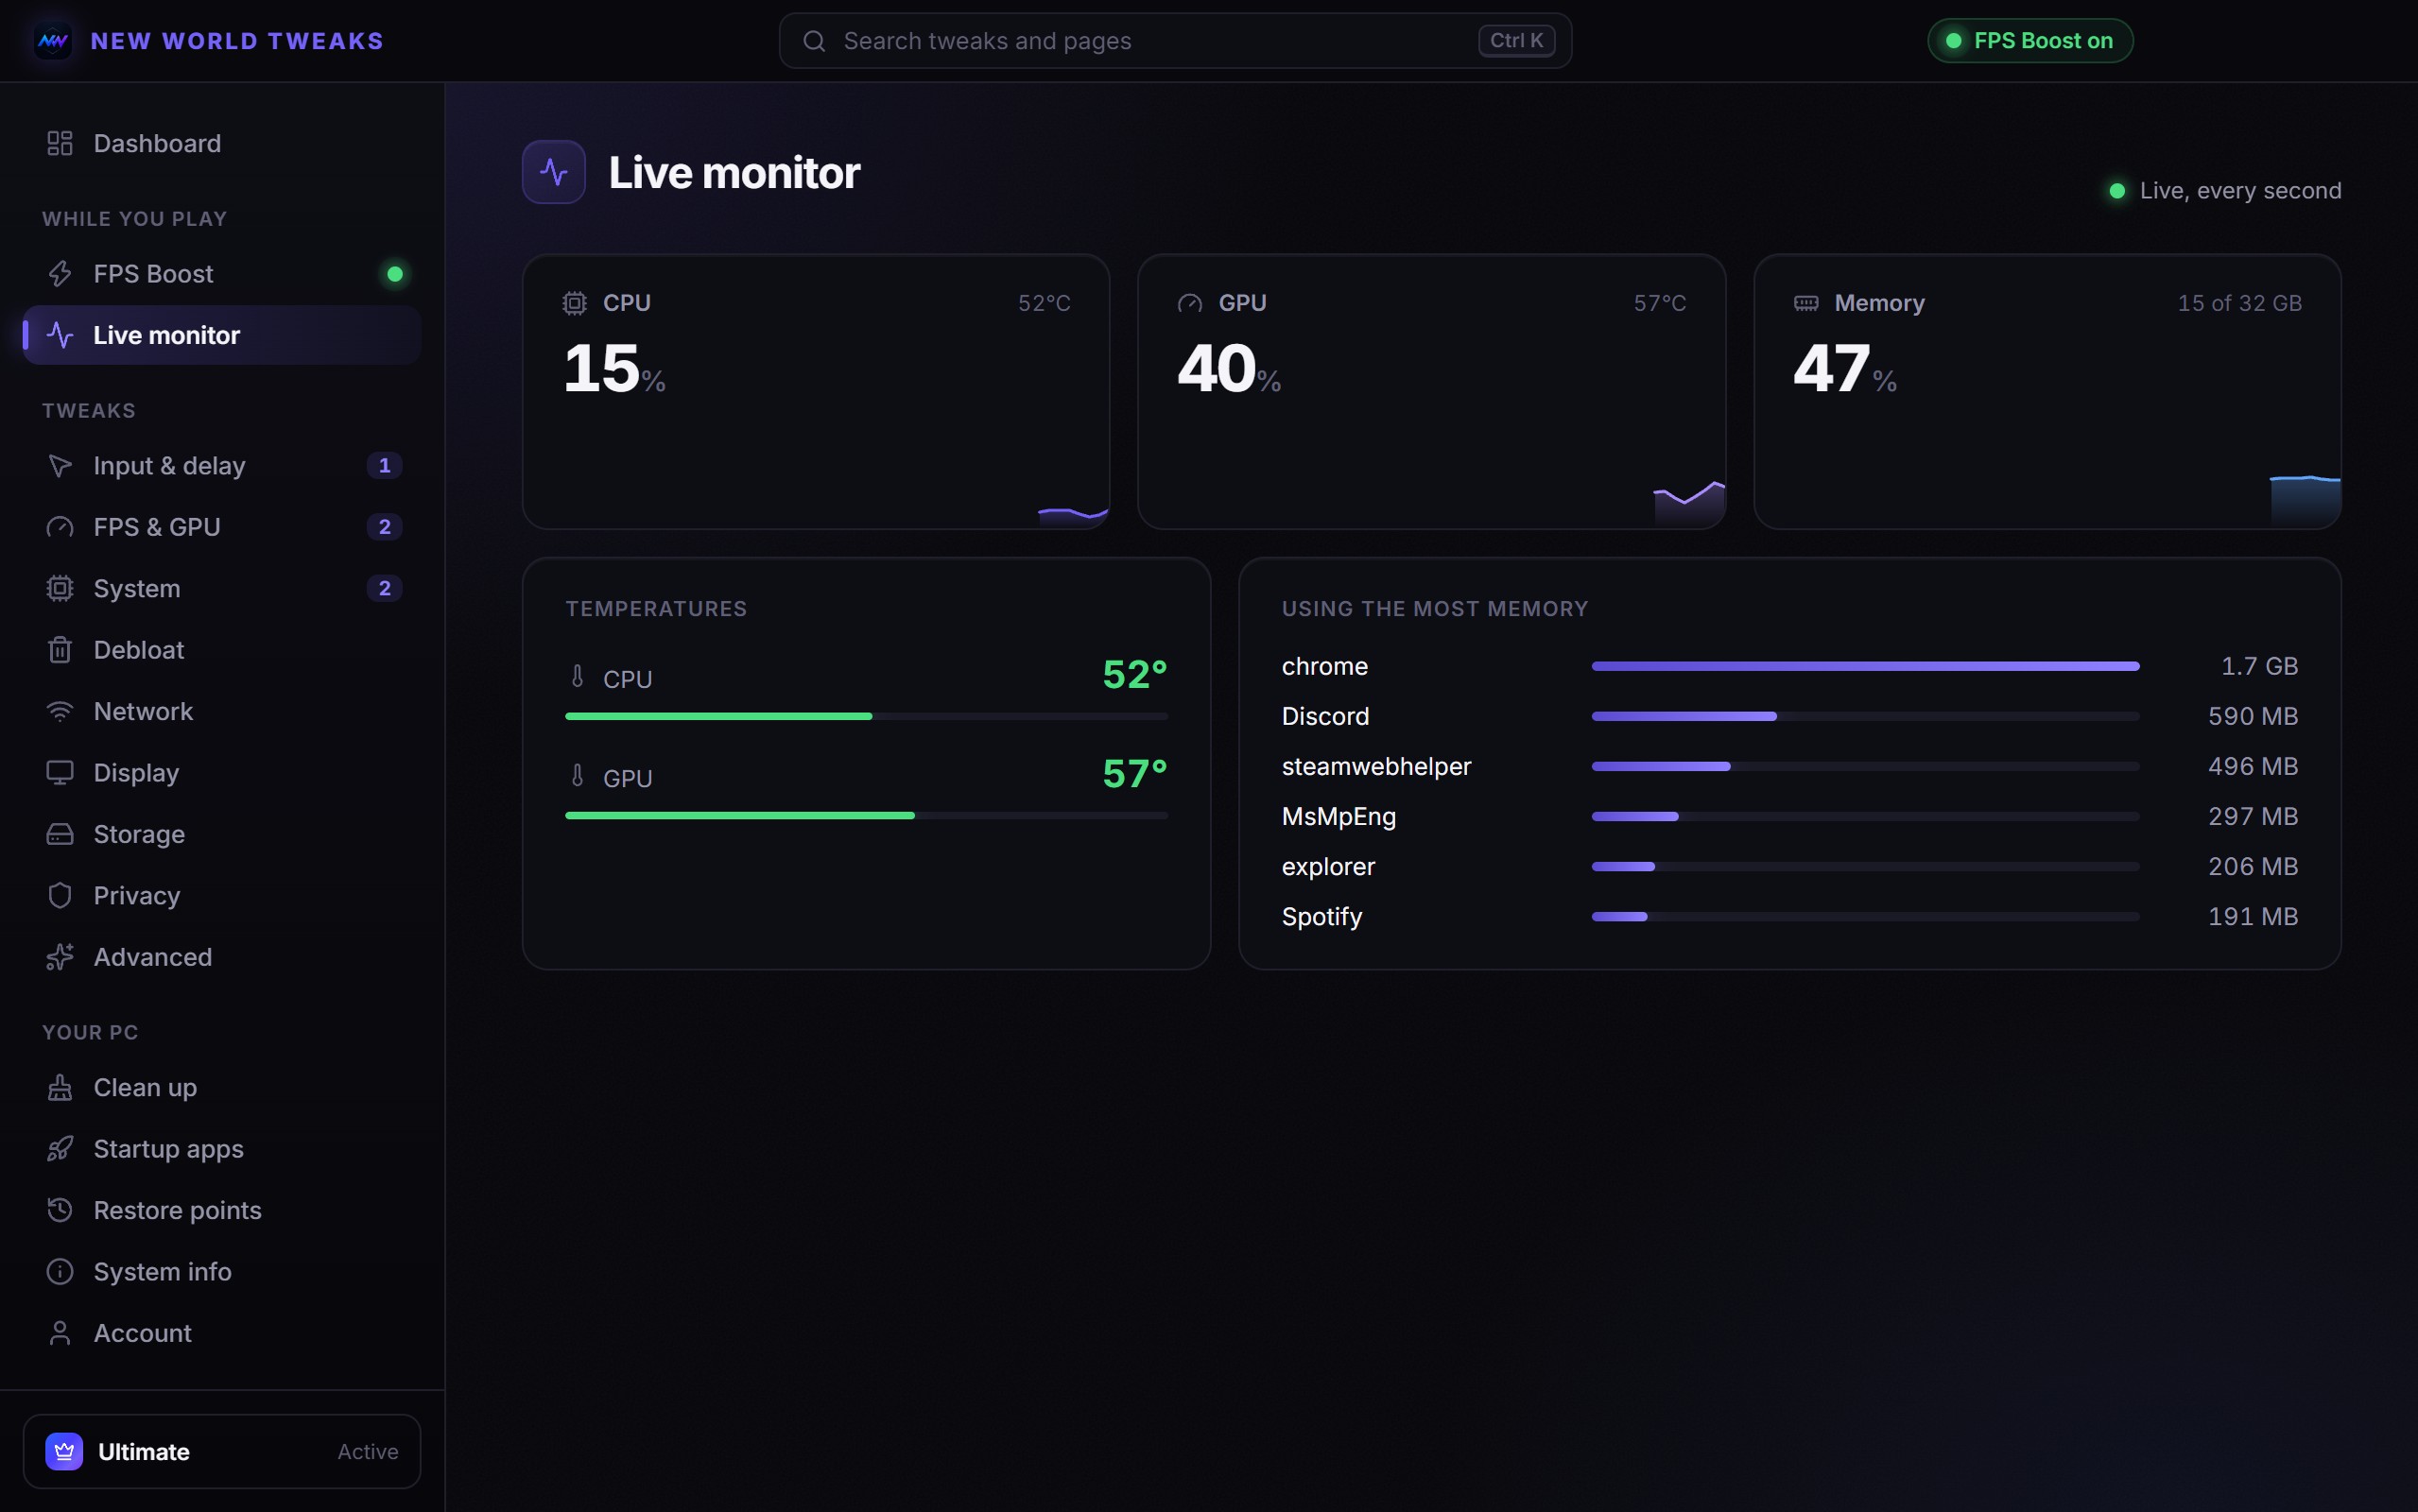The width and height of the screenshot is (2418, 1512).
Task: Click the Input & delay badge 1
Action: point(384,466)
